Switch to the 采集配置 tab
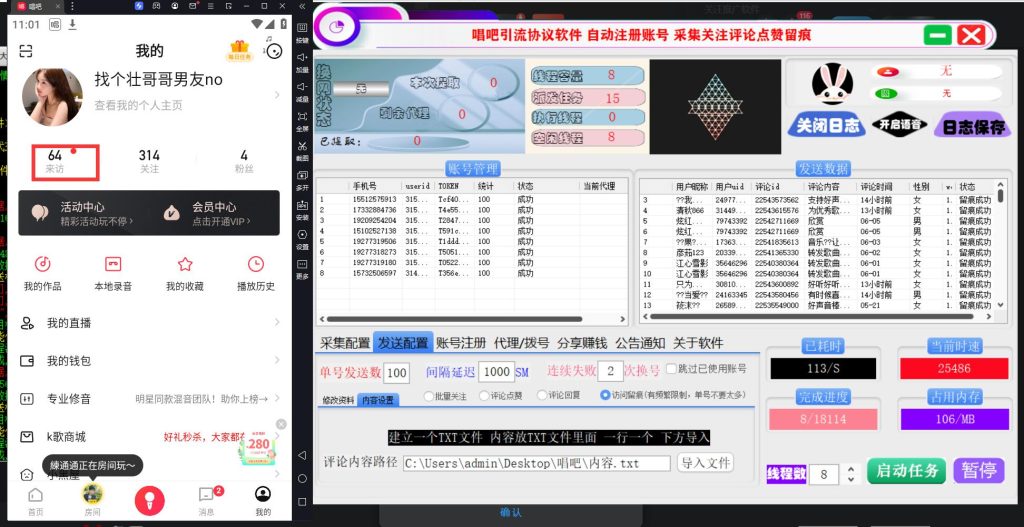The height and width of the screenshot is (527, 1024). (x=344, y=343)
